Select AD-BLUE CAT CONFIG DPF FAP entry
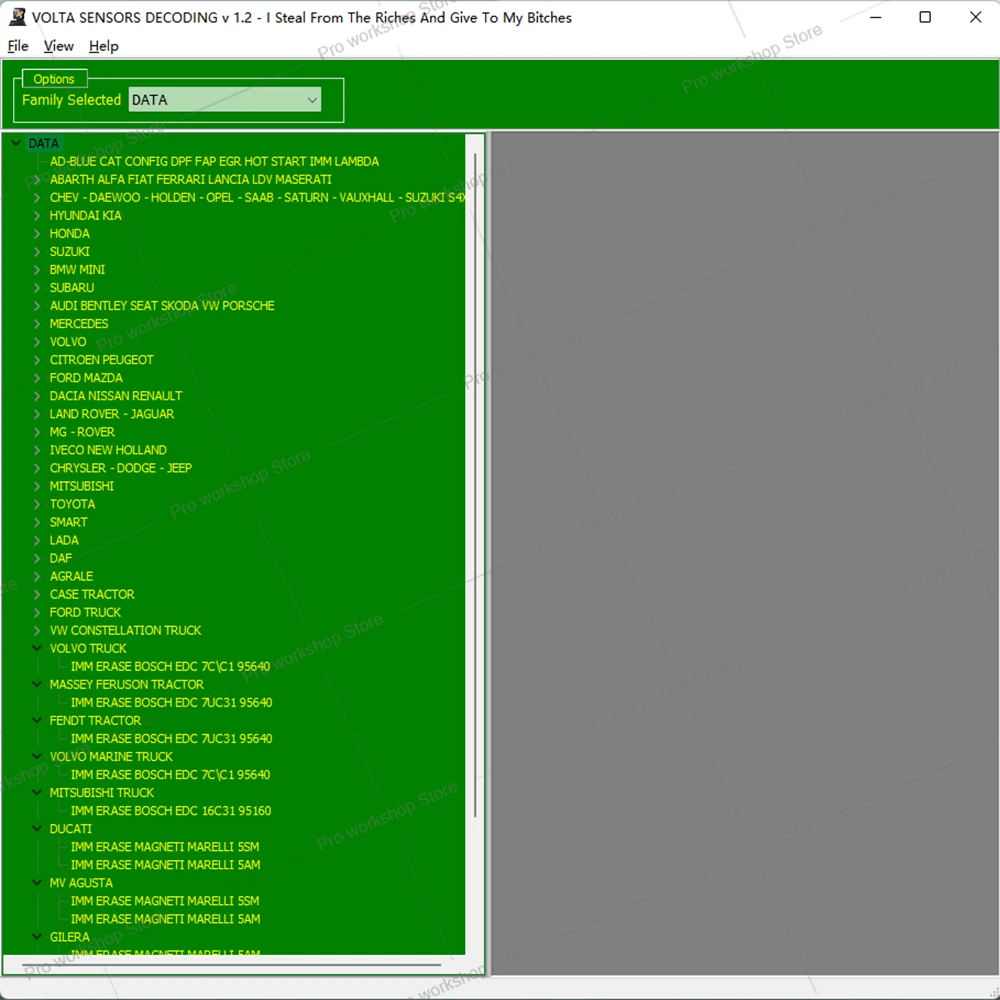The height and width of the screenshot is (1000, 1000). [214, 161]
